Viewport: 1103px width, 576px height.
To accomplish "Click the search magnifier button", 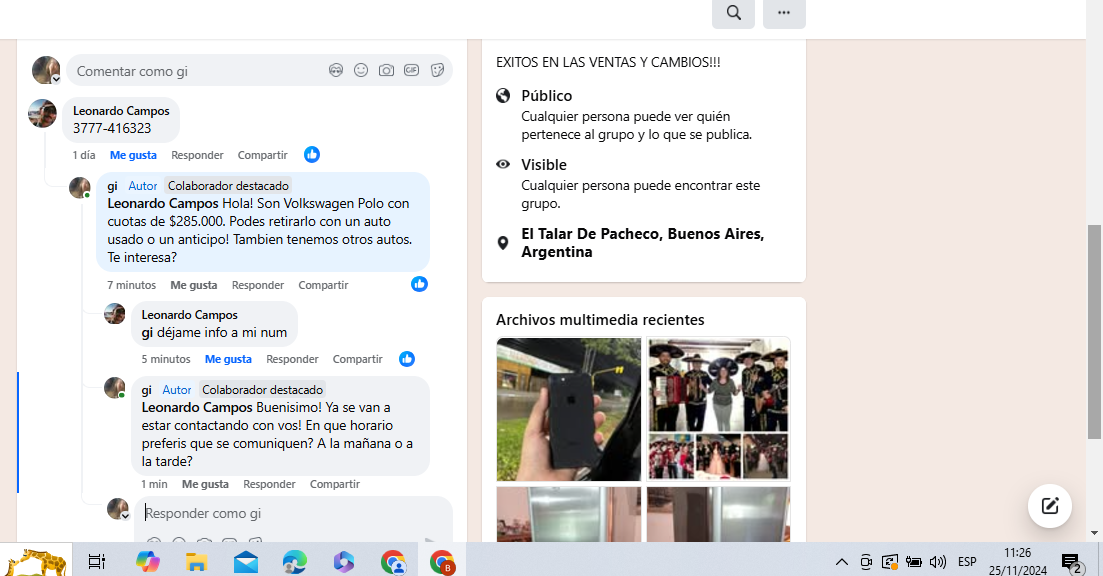I will [x=733, y=13].
